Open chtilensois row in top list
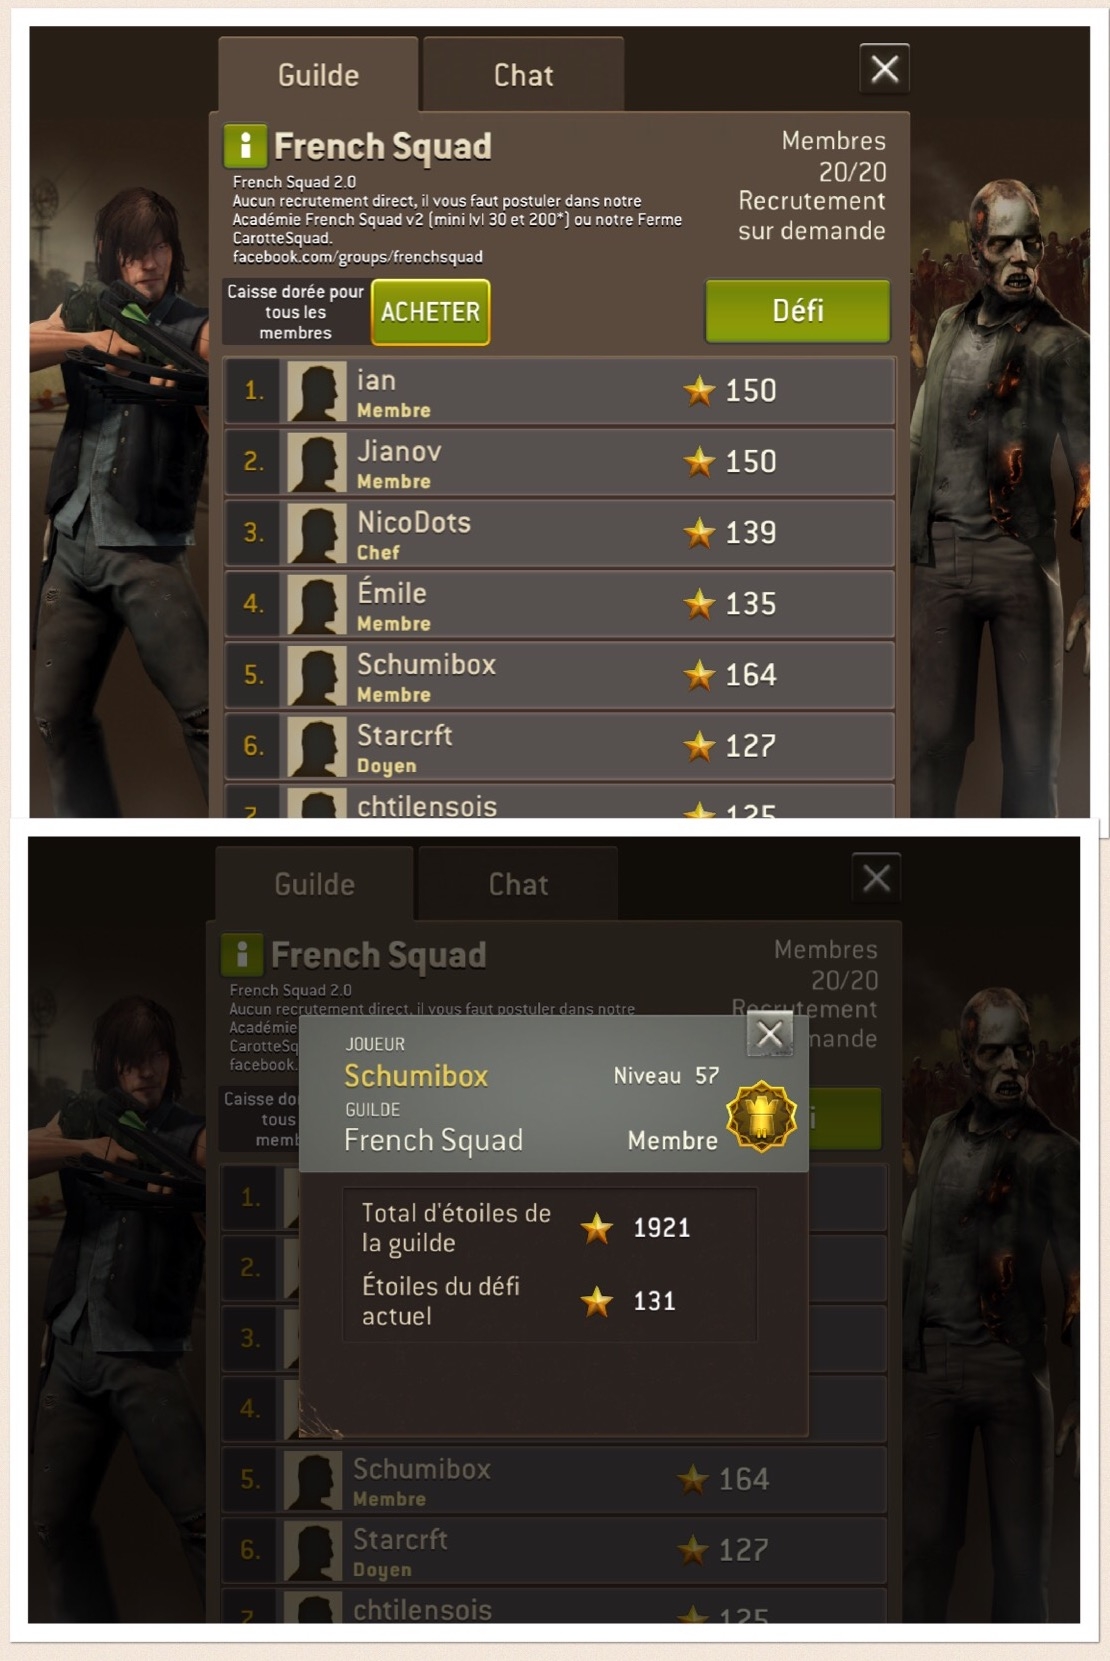The height and width of the screenshot is (1661, 1110). (559, 802)
